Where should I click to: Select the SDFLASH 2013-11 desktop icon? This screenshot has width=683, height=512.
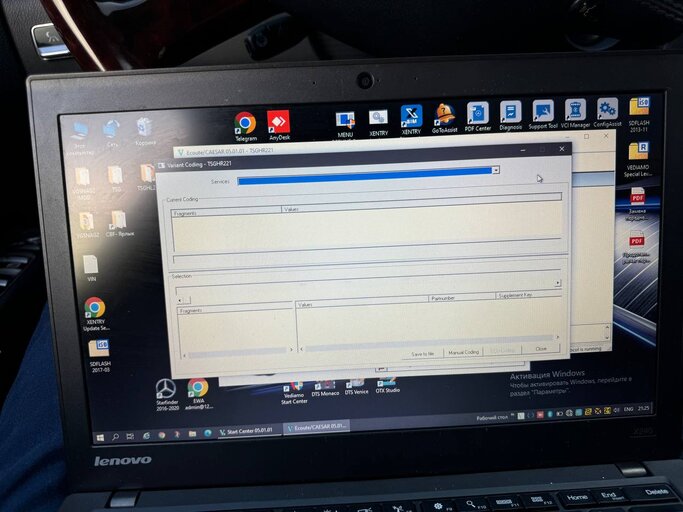click(x=639, y=114)
